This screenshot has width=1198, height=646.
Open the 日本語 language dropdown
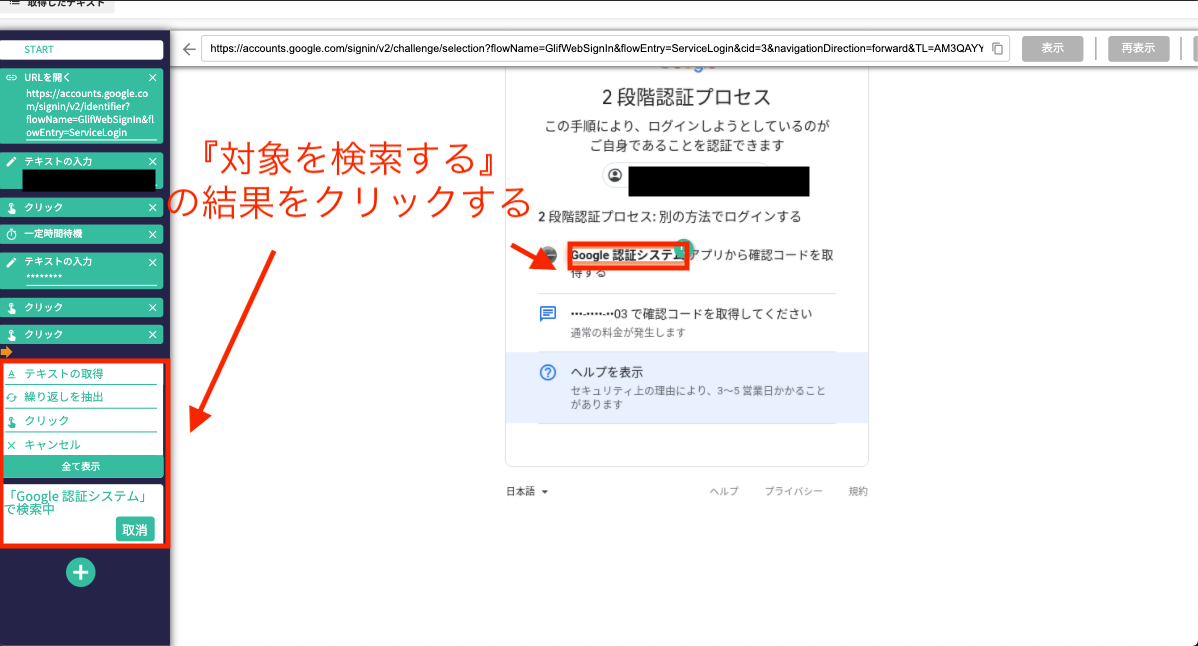point(527,491)
